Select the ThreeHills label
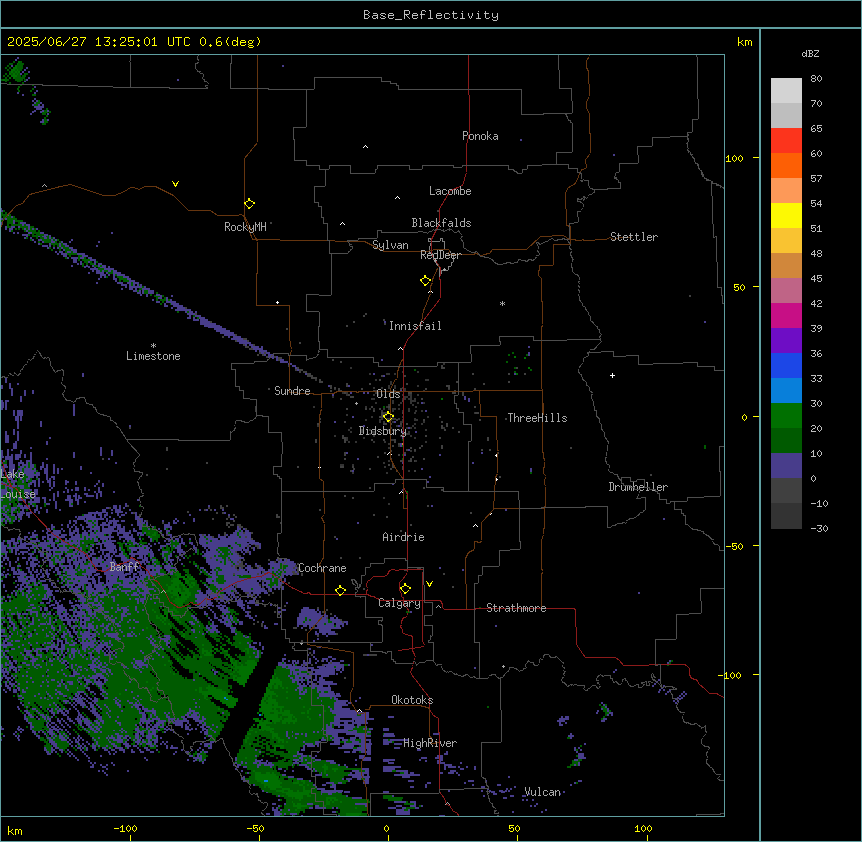The image size is (862, 842). pyautogui.click(x=537, y=418)
